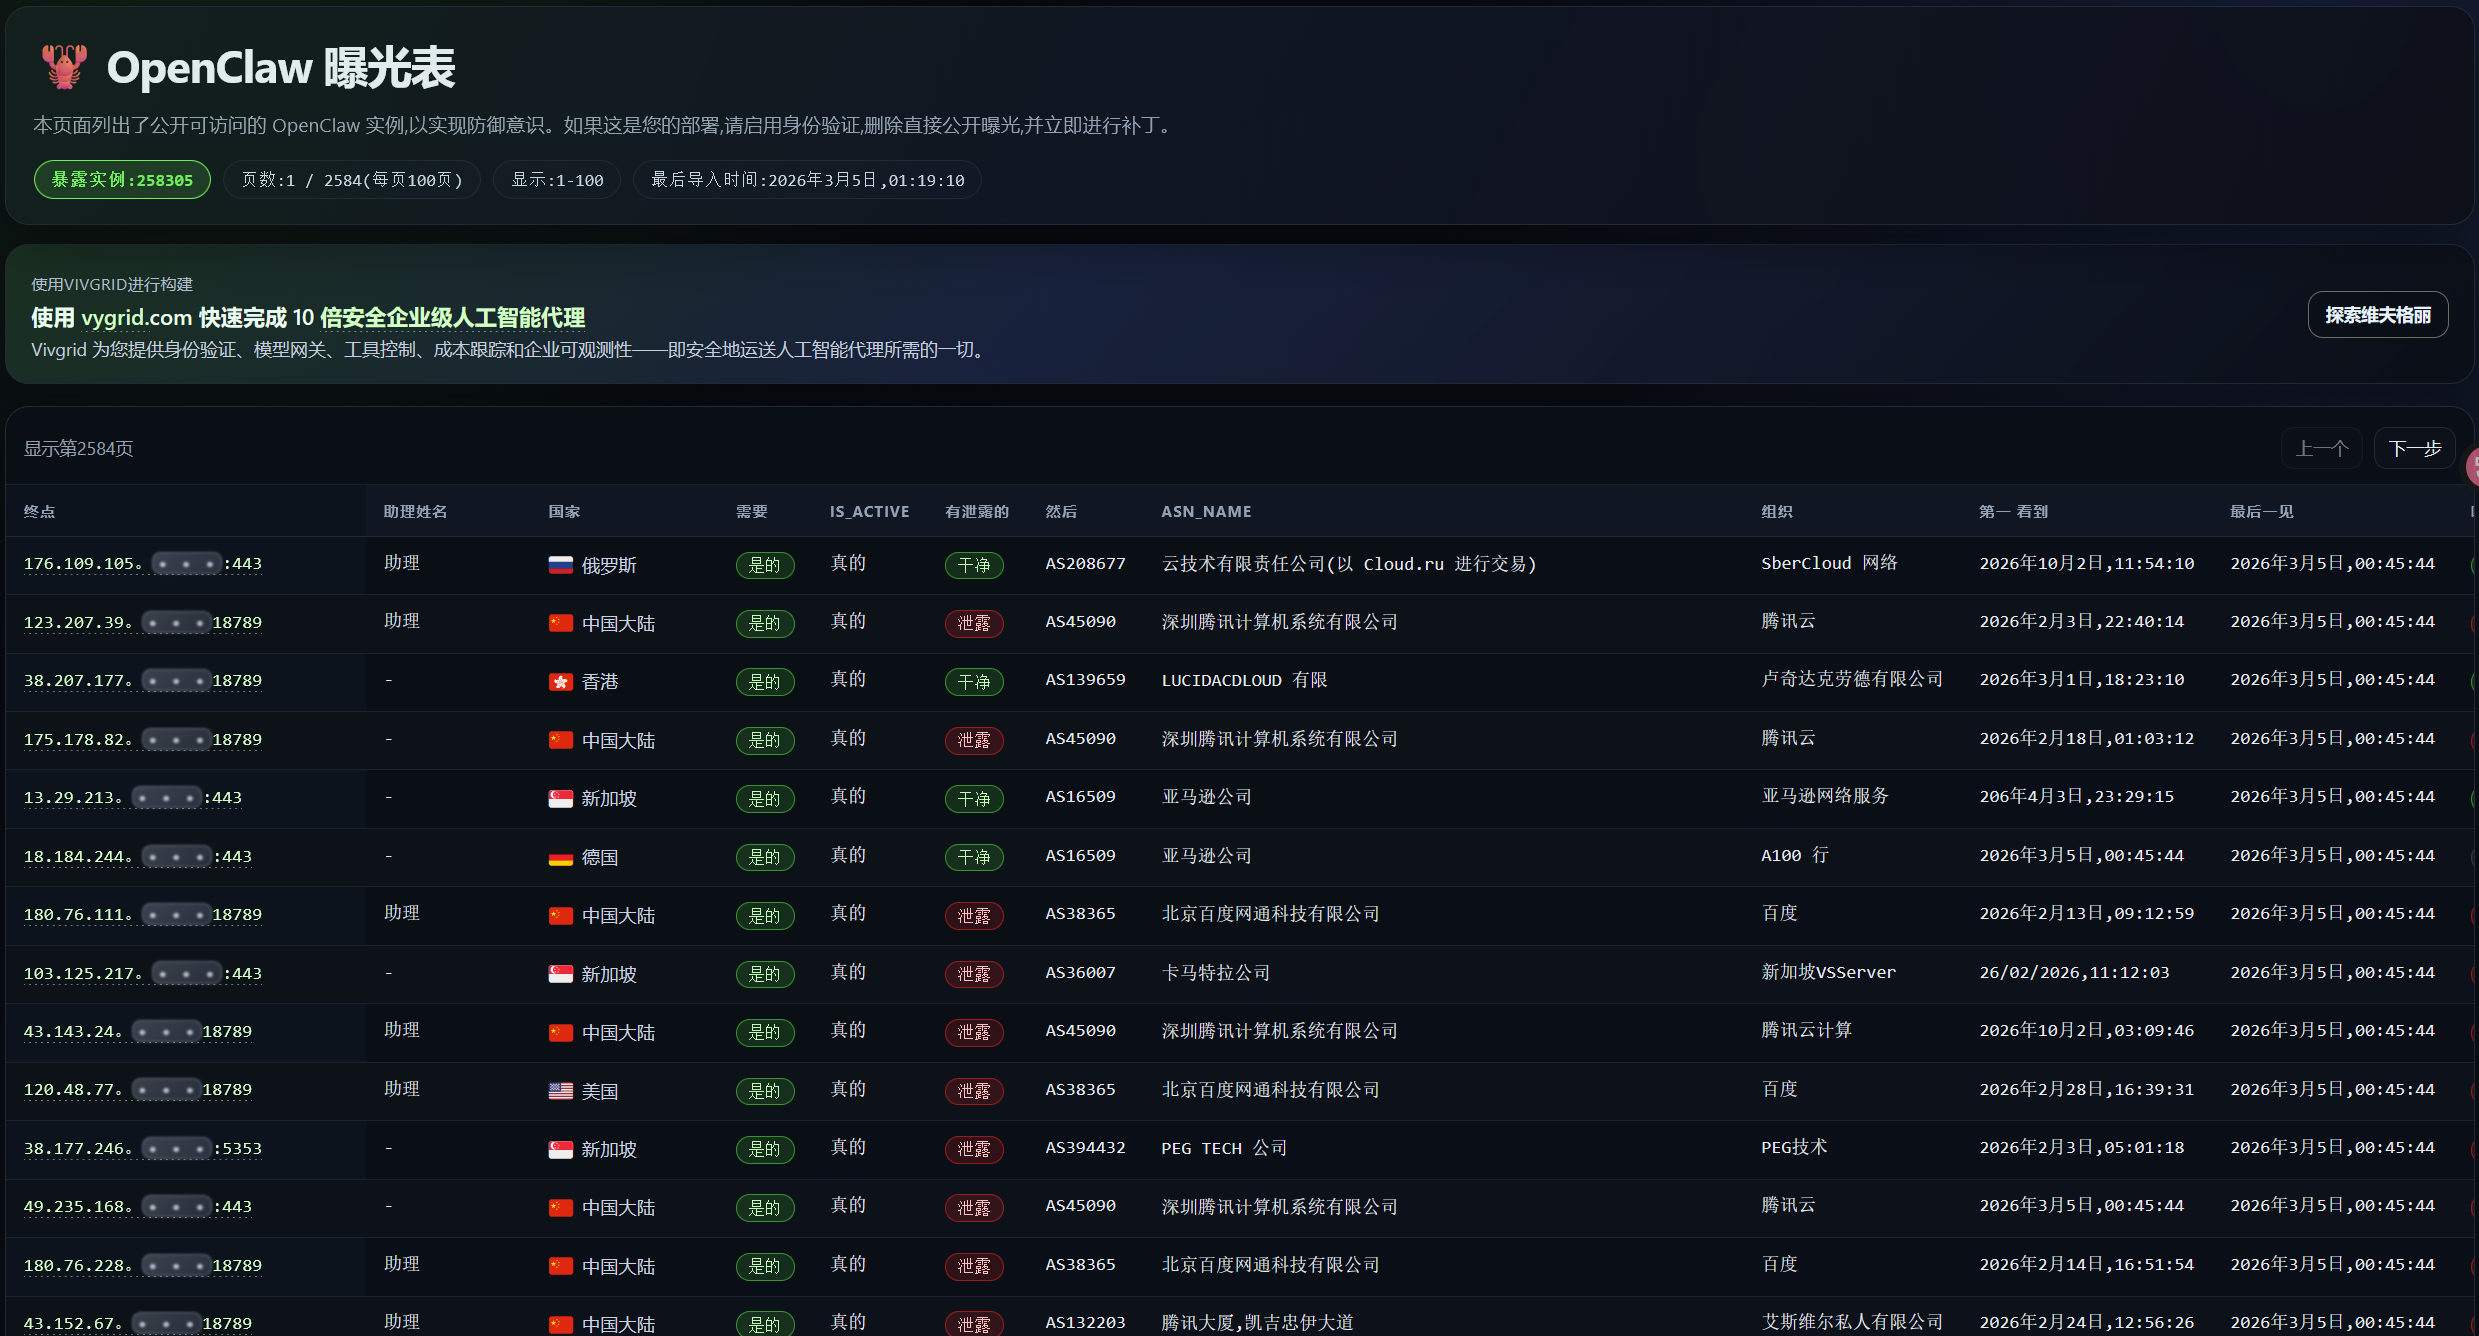Click the China flag icon beside 中国大陆
The height and width of the screenshot is (1336, 2479).
[562, 622]
